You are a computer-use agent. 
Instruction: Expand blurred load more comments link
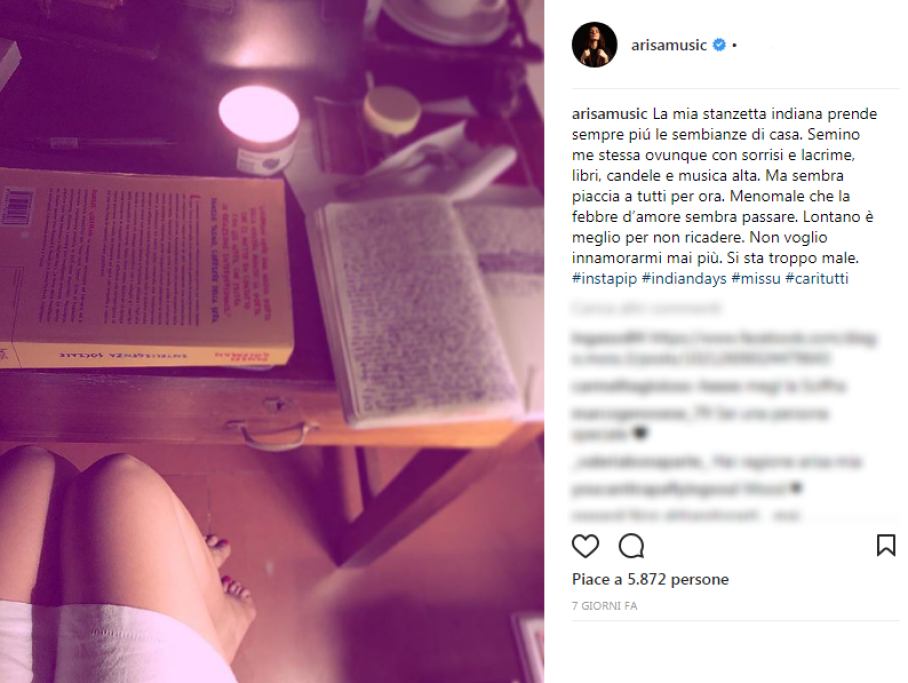tap(646, 308)
